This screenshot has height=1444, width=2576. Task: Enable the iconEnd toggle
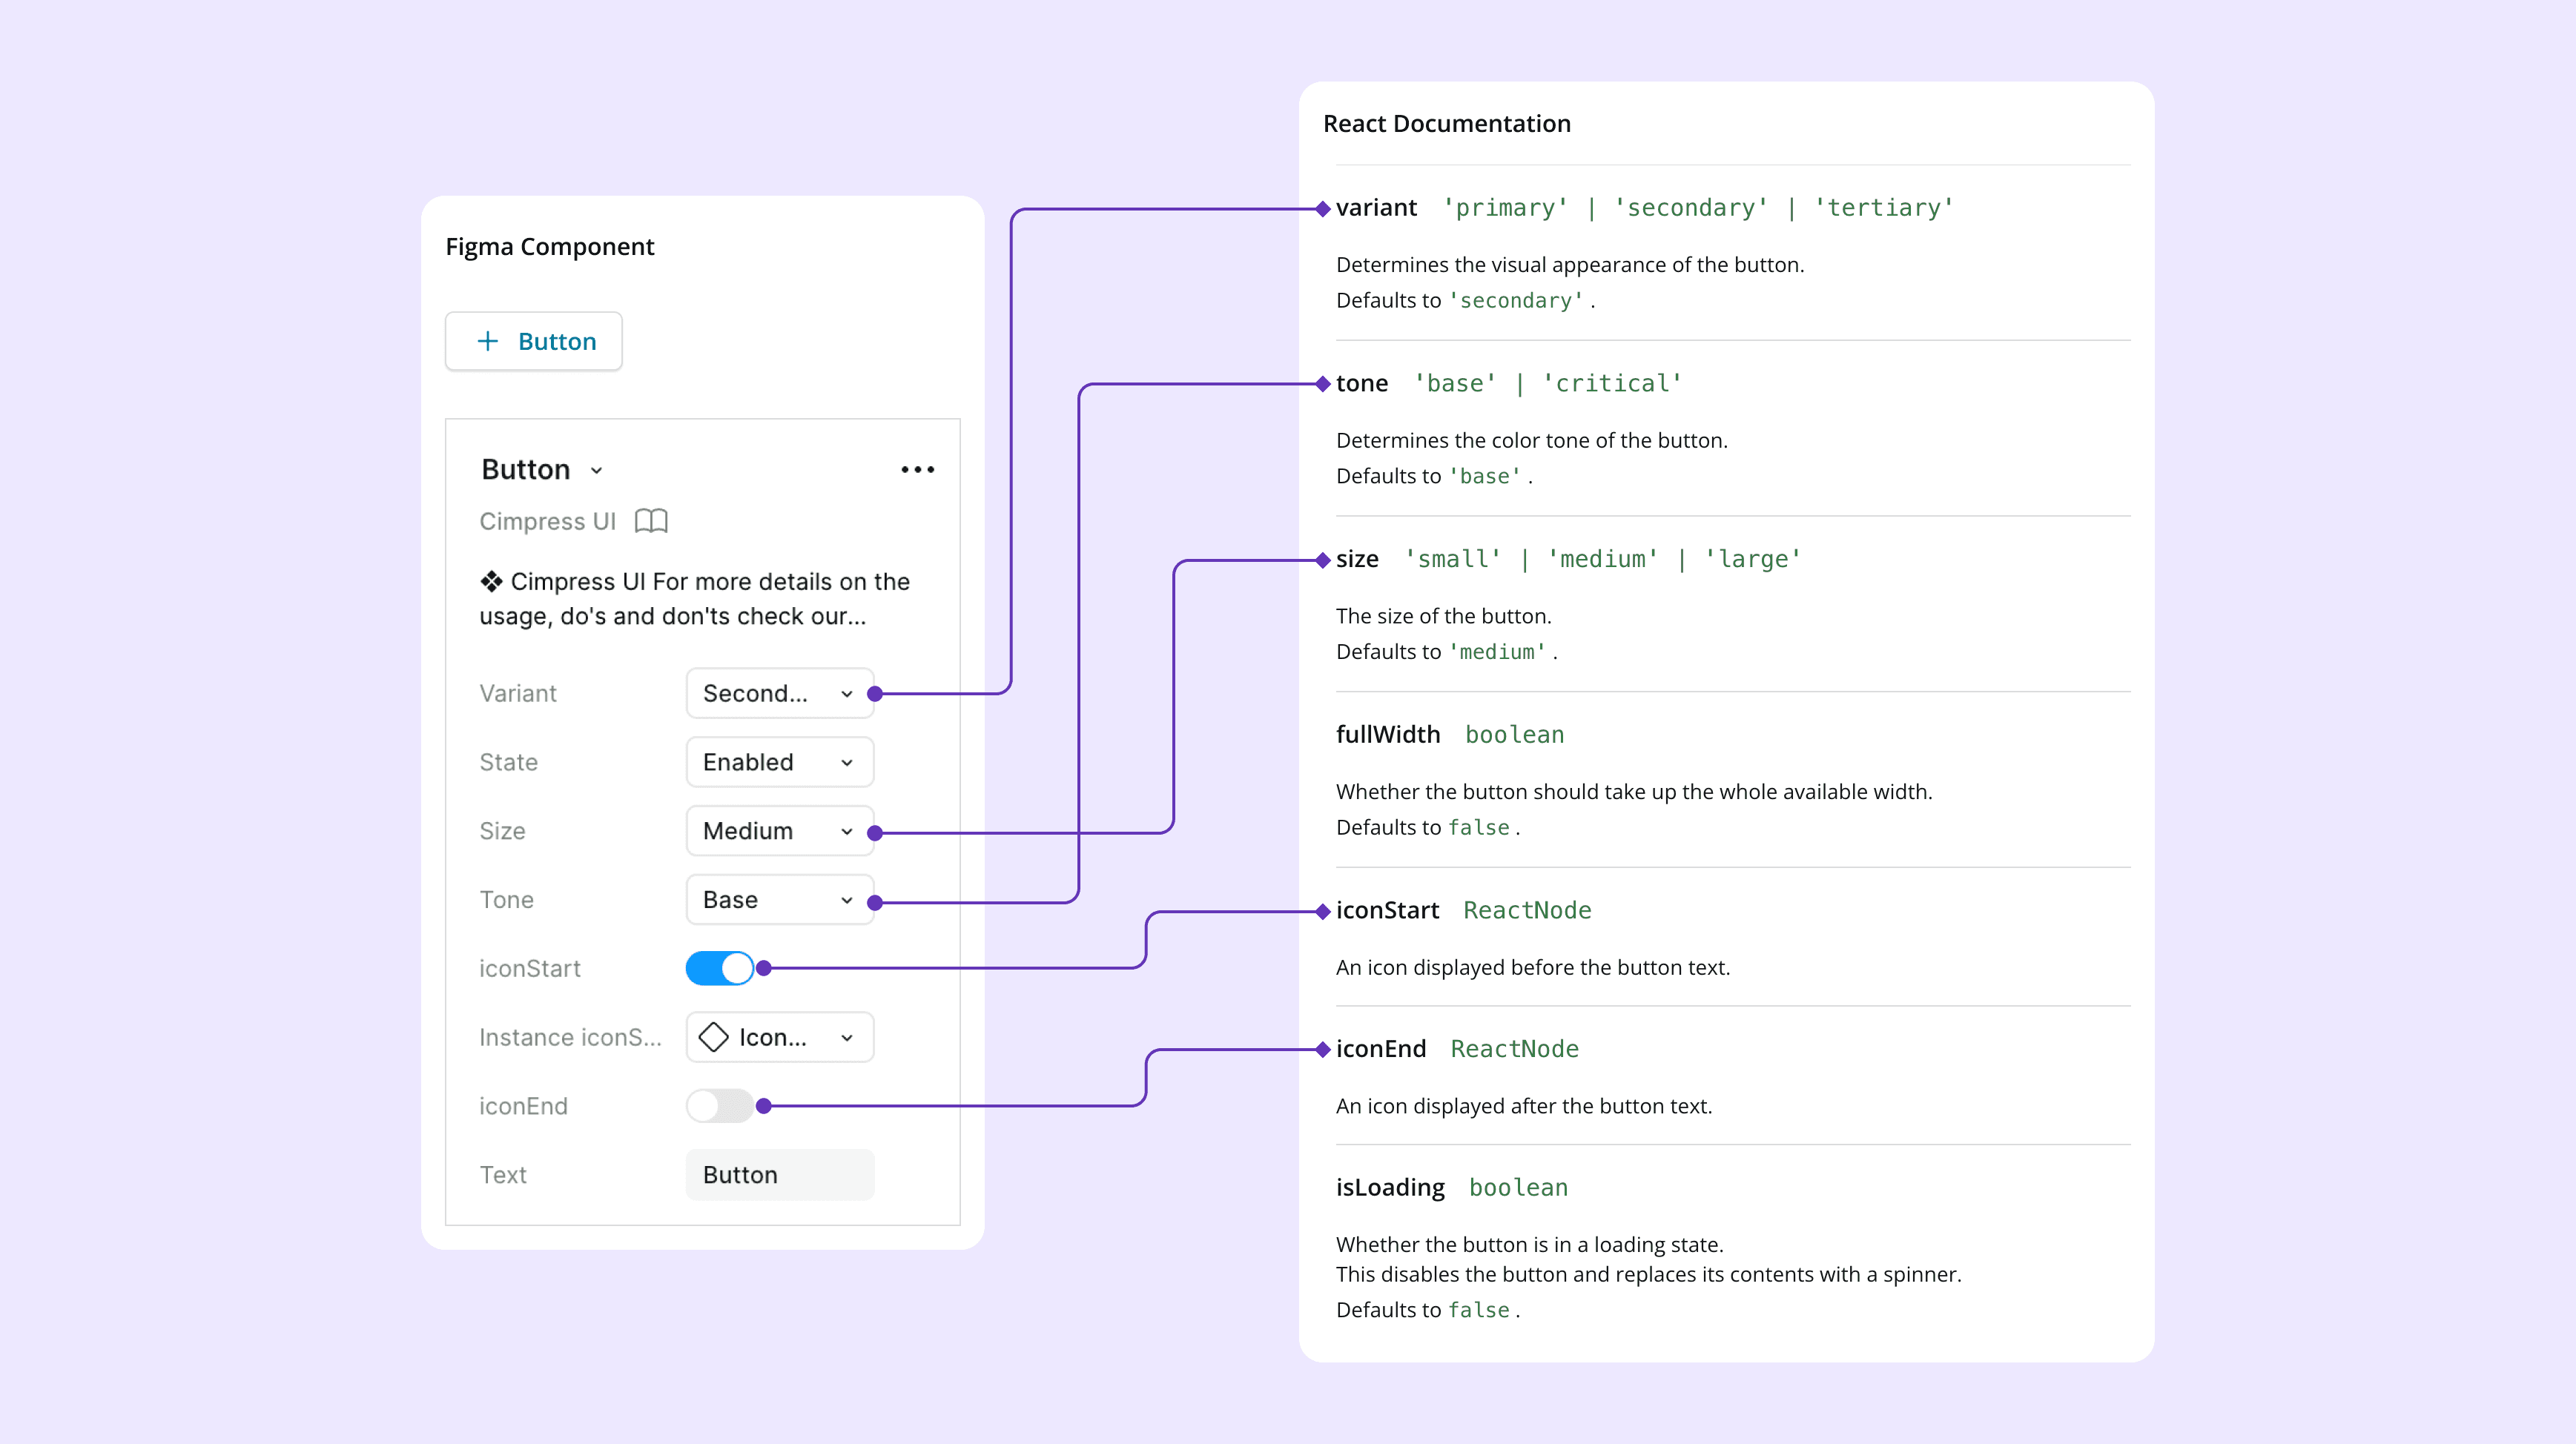[x=719, y=1105]
